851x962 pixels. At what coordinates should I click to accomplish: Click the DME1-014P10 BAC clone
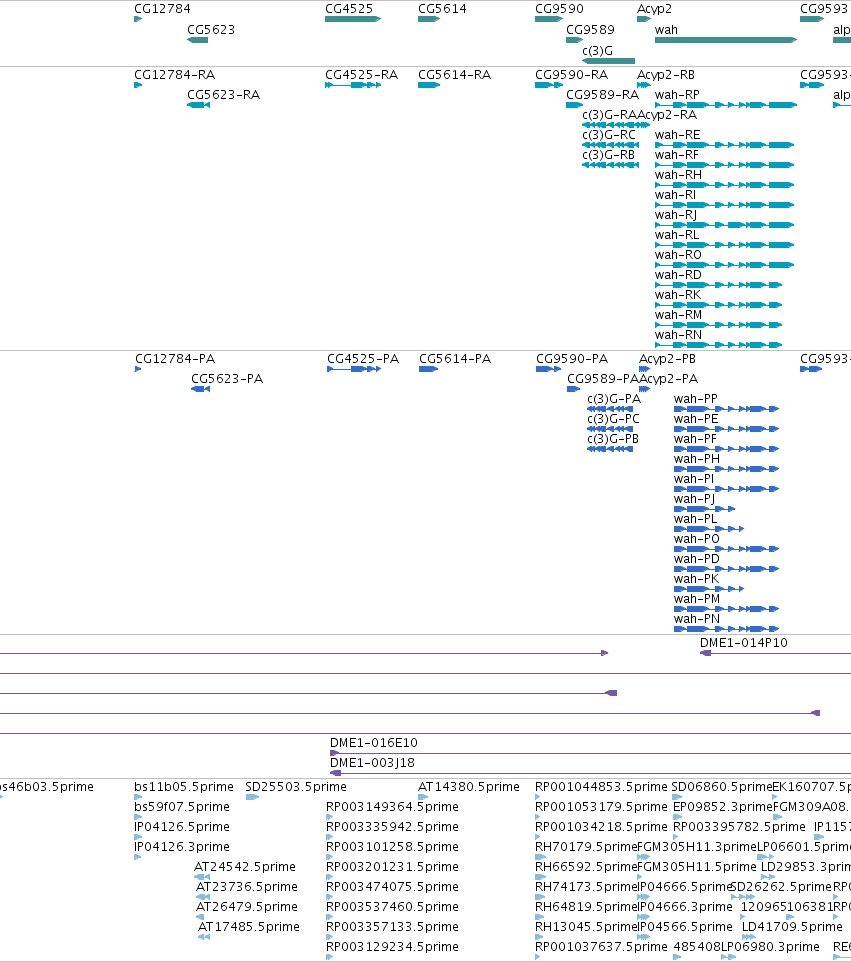pos(776,653)
